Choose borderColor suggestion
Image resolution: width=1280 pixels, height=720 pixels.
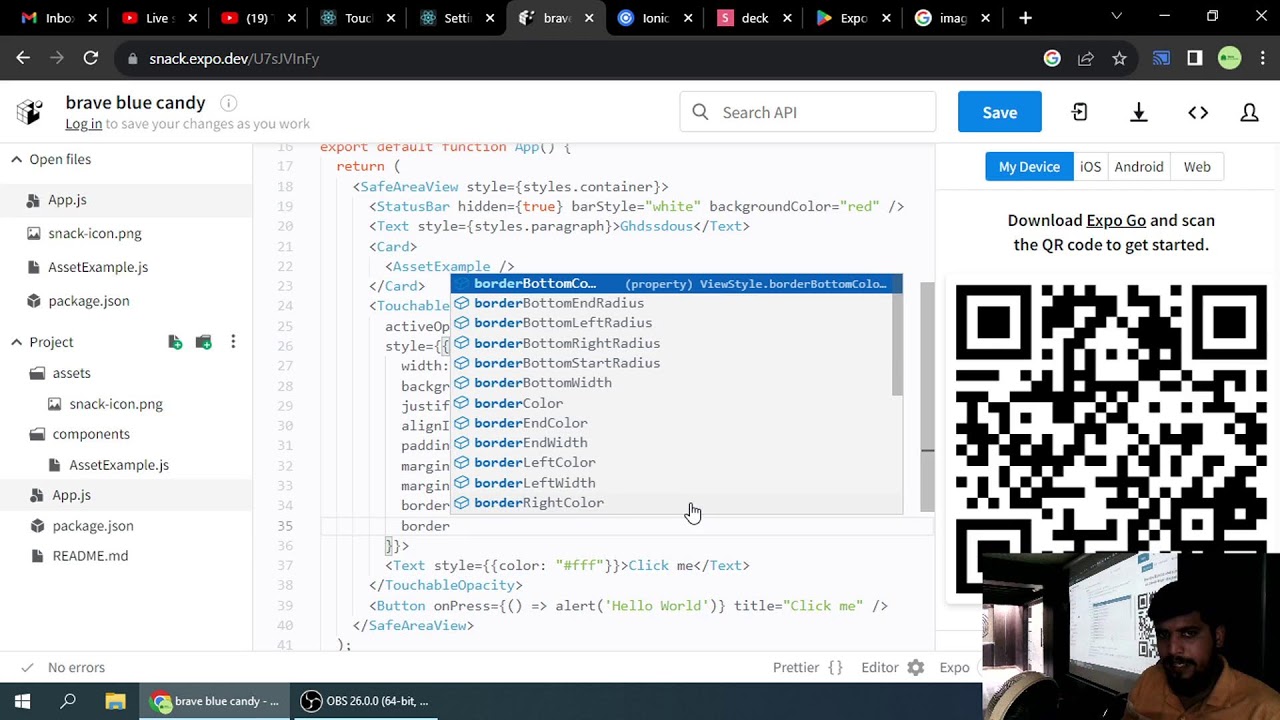coord(676,403)
